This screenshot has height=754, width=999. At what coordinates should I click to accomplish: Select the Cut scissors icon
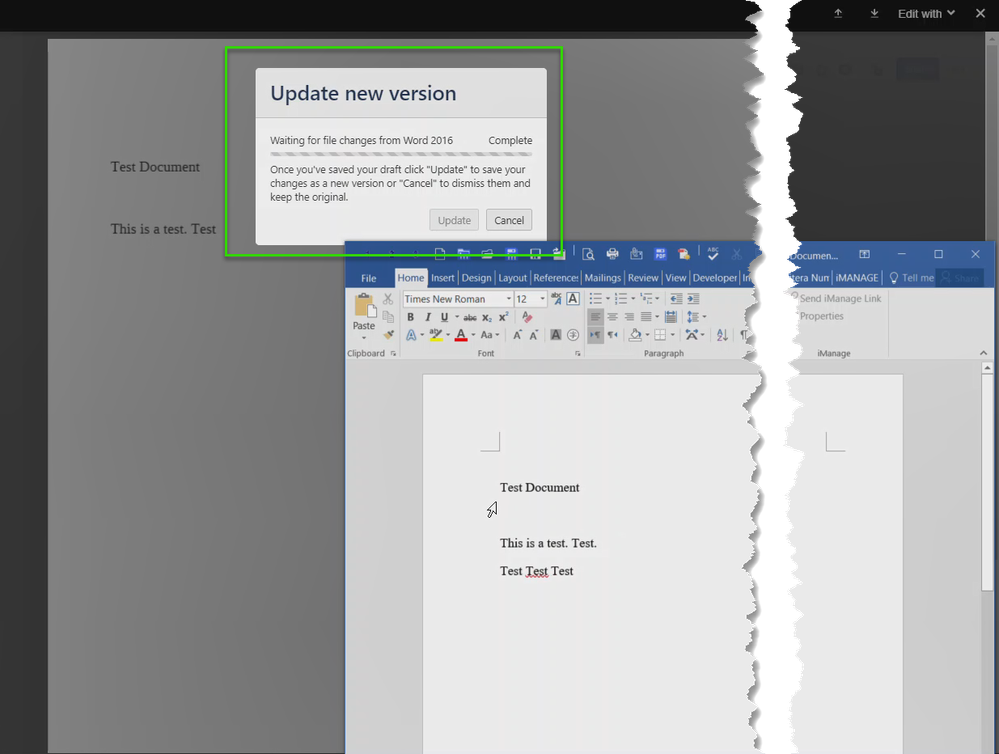pos(389,297)
